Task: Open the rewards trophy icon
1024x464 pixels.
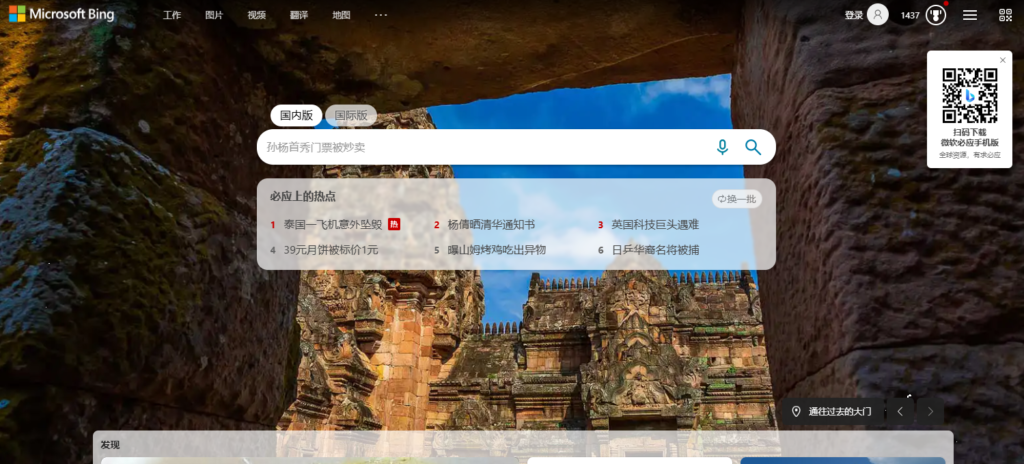Action: [x=936, y=15]
